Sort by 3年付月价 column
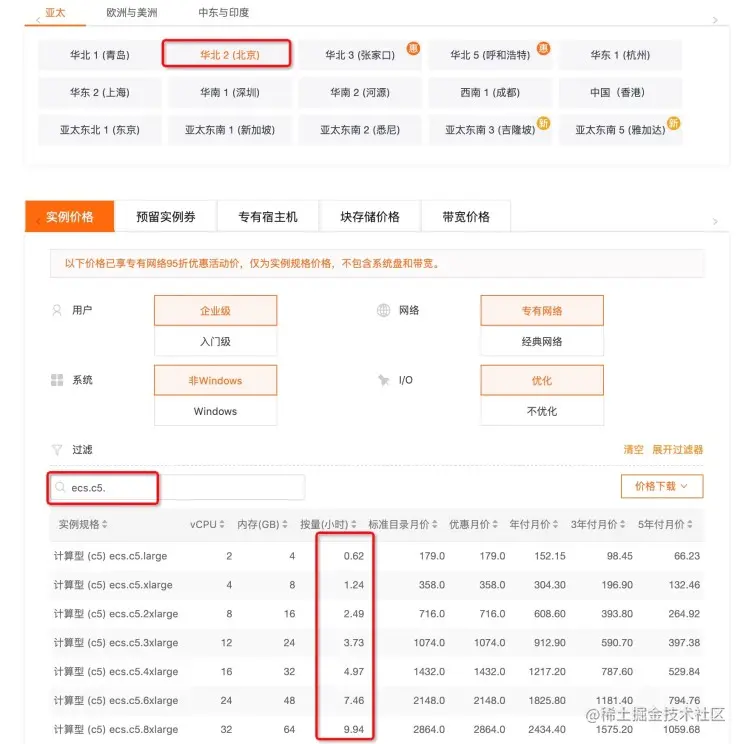Viewport: 746px width, 744px height. 598,524
